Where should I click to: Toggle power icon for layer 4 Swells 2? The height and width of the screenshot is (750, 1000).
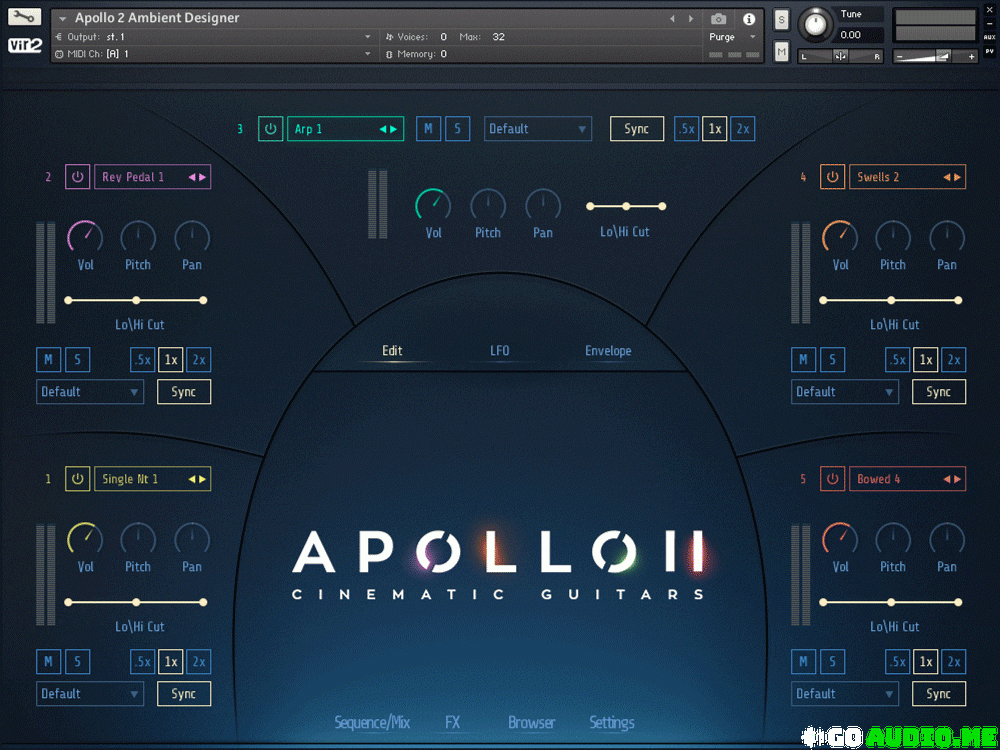833,177
